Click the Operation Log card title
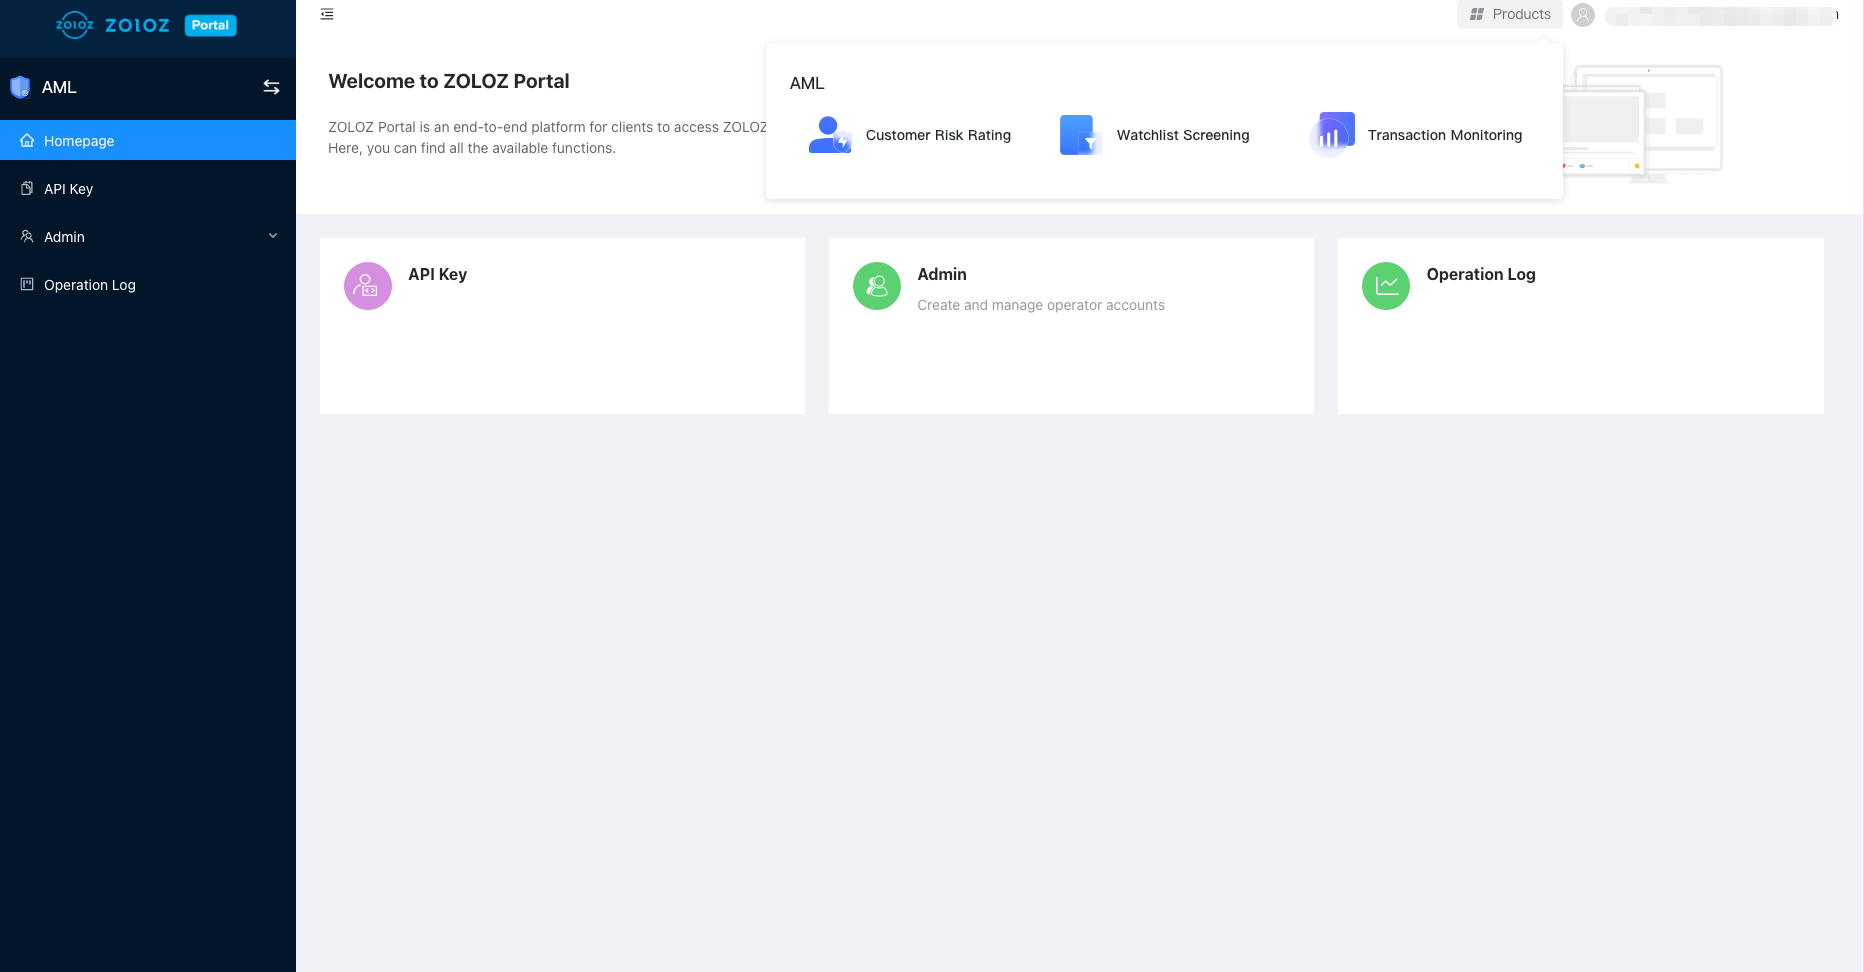This screenshot has height=972, width=1864. (x=1481, y=274)
